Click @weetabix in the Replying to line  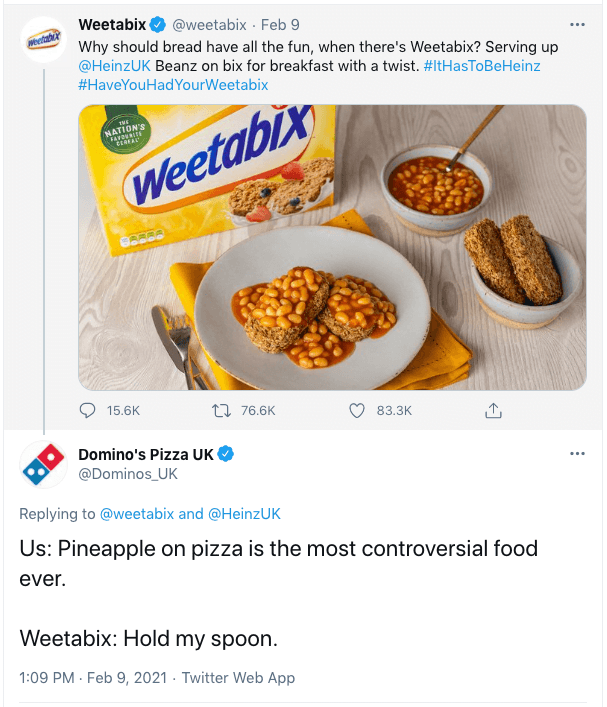(x=137, y=514)
